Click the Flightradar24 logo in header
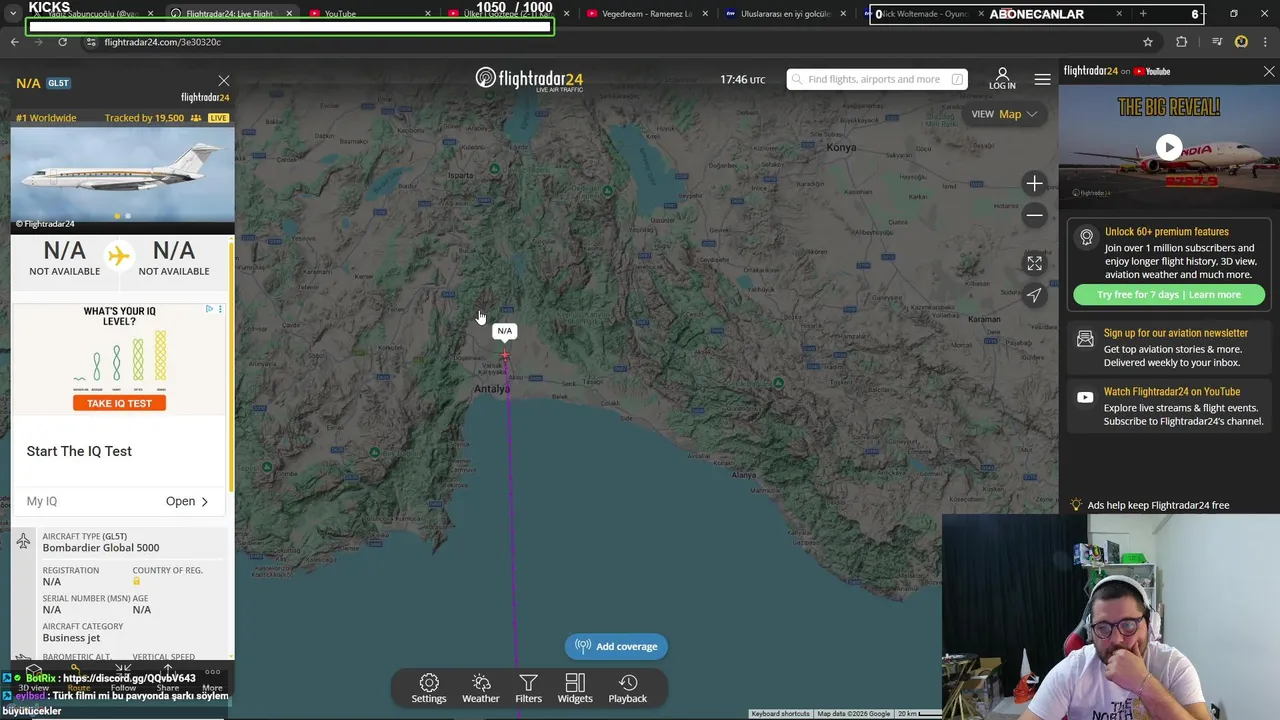The image size is (1280, 720). [x=529, y=79]
